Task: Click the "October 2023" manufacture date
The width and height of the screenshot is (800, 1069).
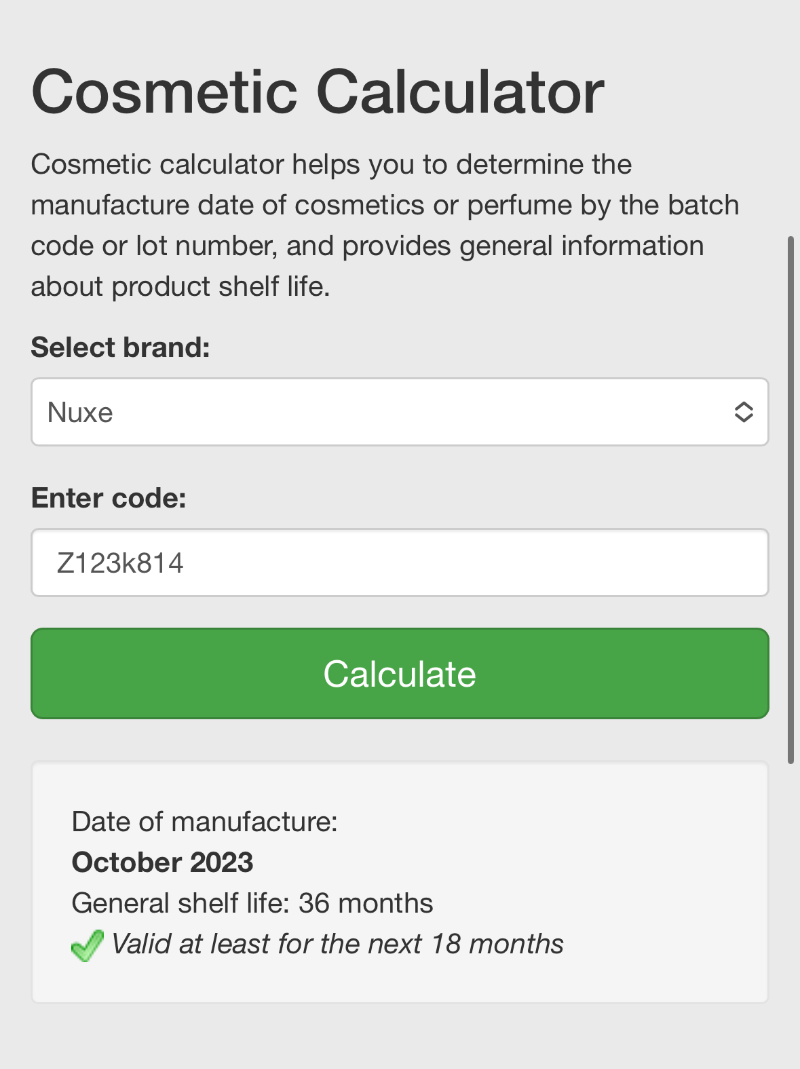Action: (x=163, y=862)
